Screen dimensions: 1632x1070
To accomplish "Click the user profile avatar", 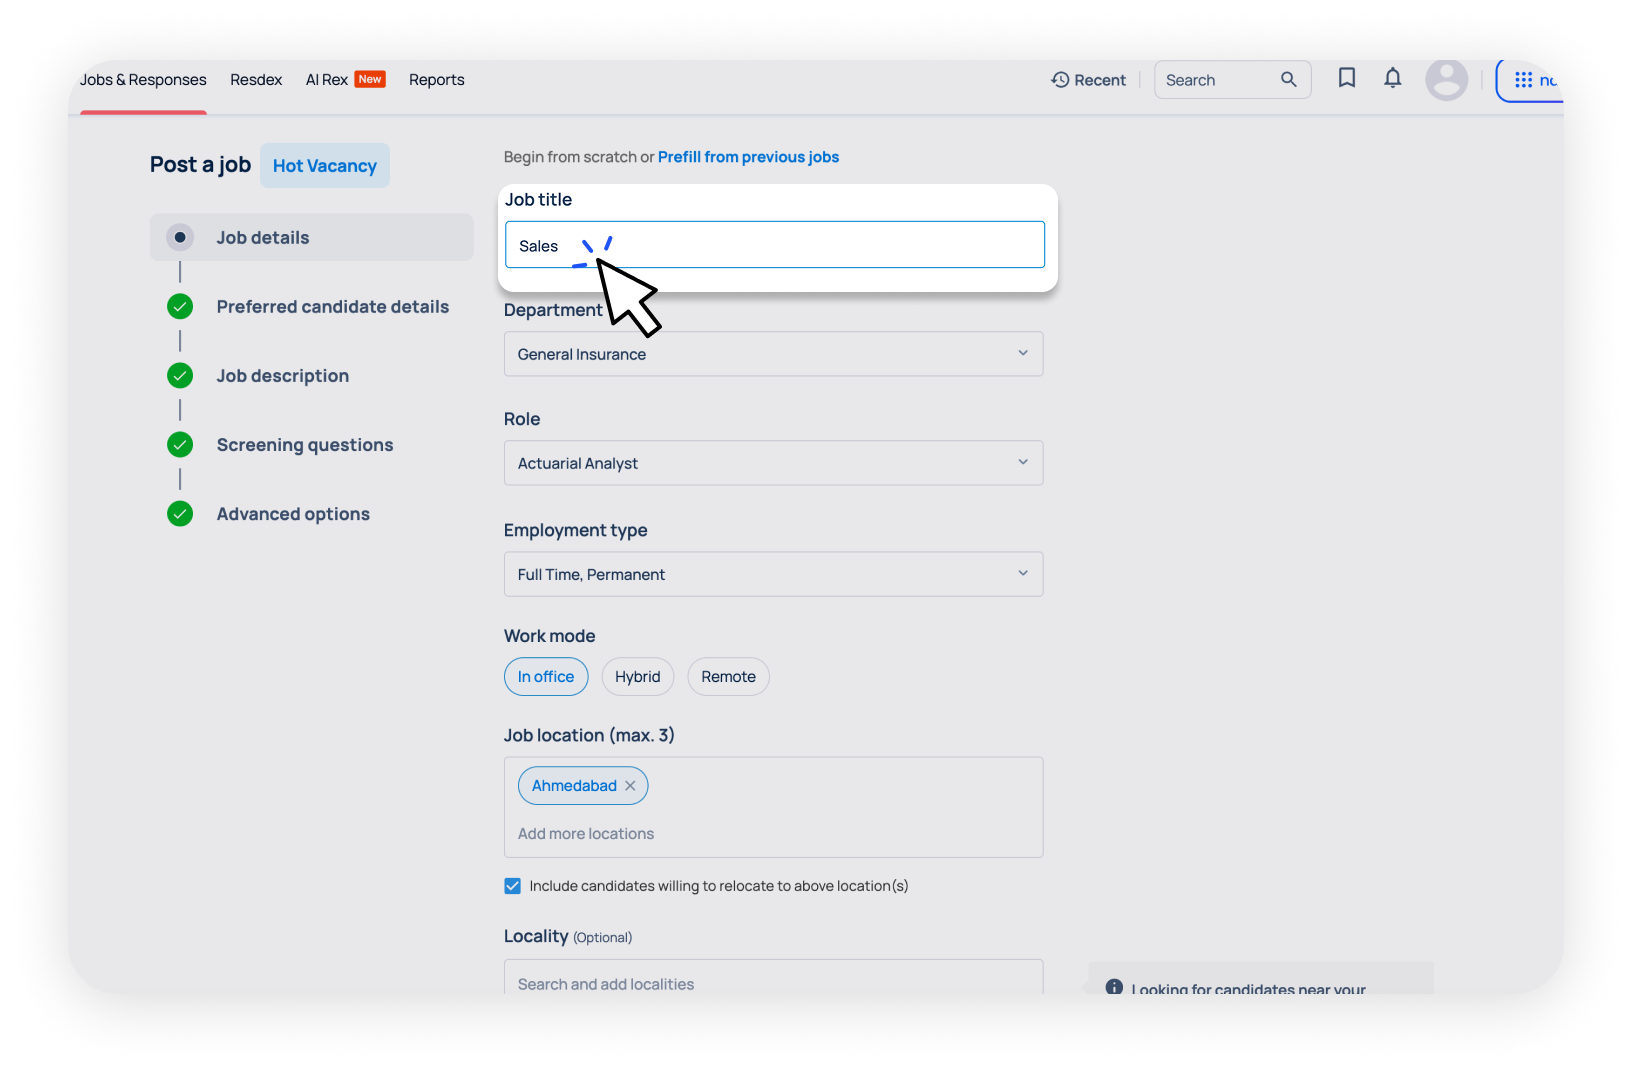I will pyautogui.click(x=1446, y=80).
